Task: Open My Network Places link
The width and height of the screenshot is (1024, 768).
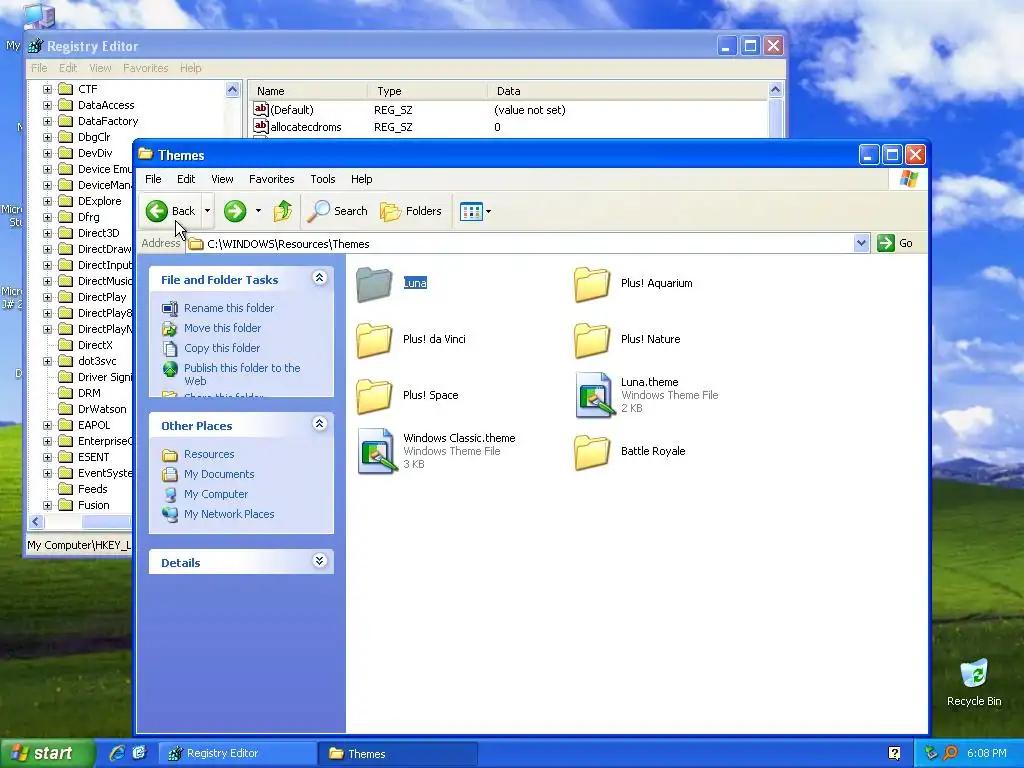Action: [229, 514]
